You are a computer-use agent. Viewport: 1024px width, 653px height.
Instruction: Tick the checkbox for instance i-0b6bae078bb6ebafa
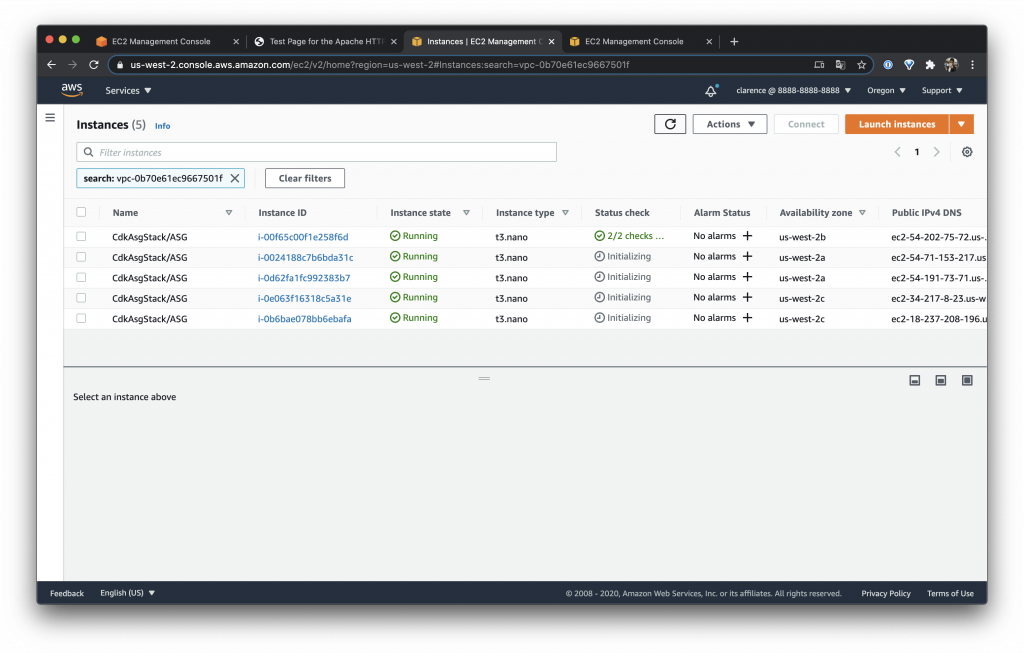click(x=81, y=319)
